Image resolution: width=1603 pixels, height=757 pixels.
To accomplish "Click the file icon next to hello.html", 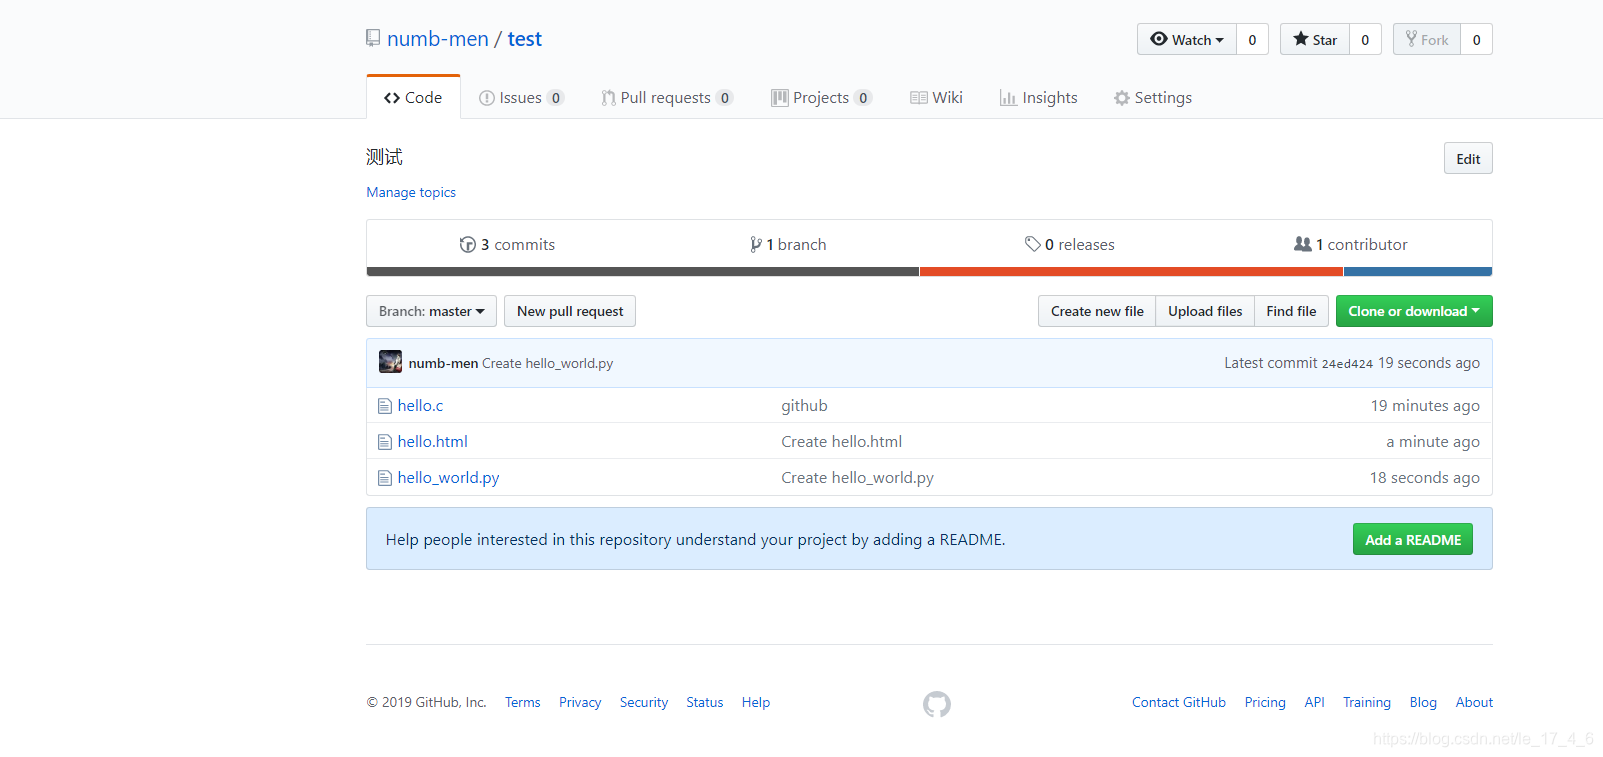I will pos(384,442).
